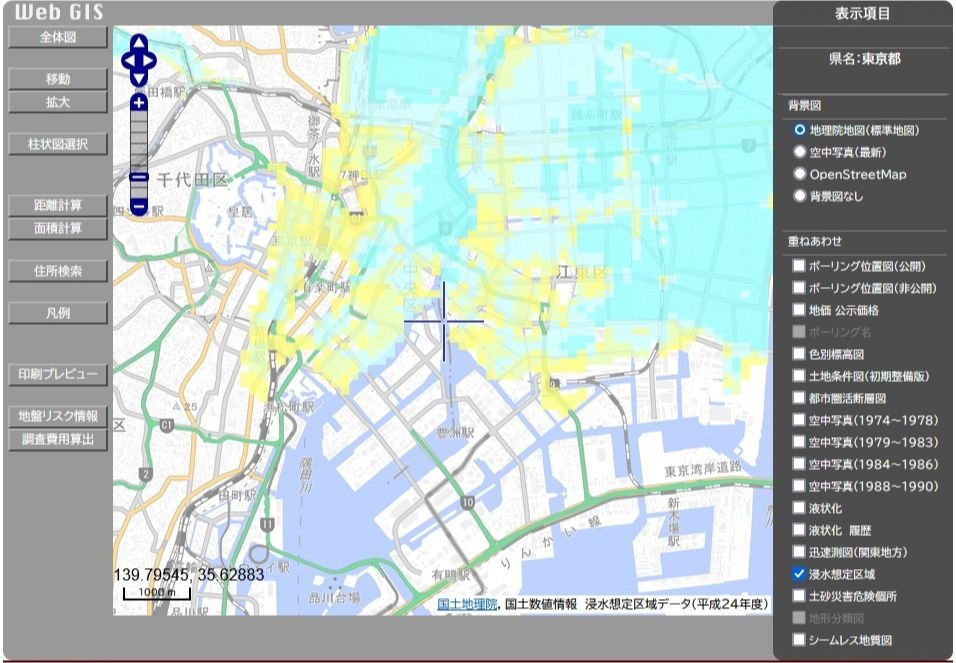
Task: Open the 国土地理院 attribution link
Action: [467, 604]
